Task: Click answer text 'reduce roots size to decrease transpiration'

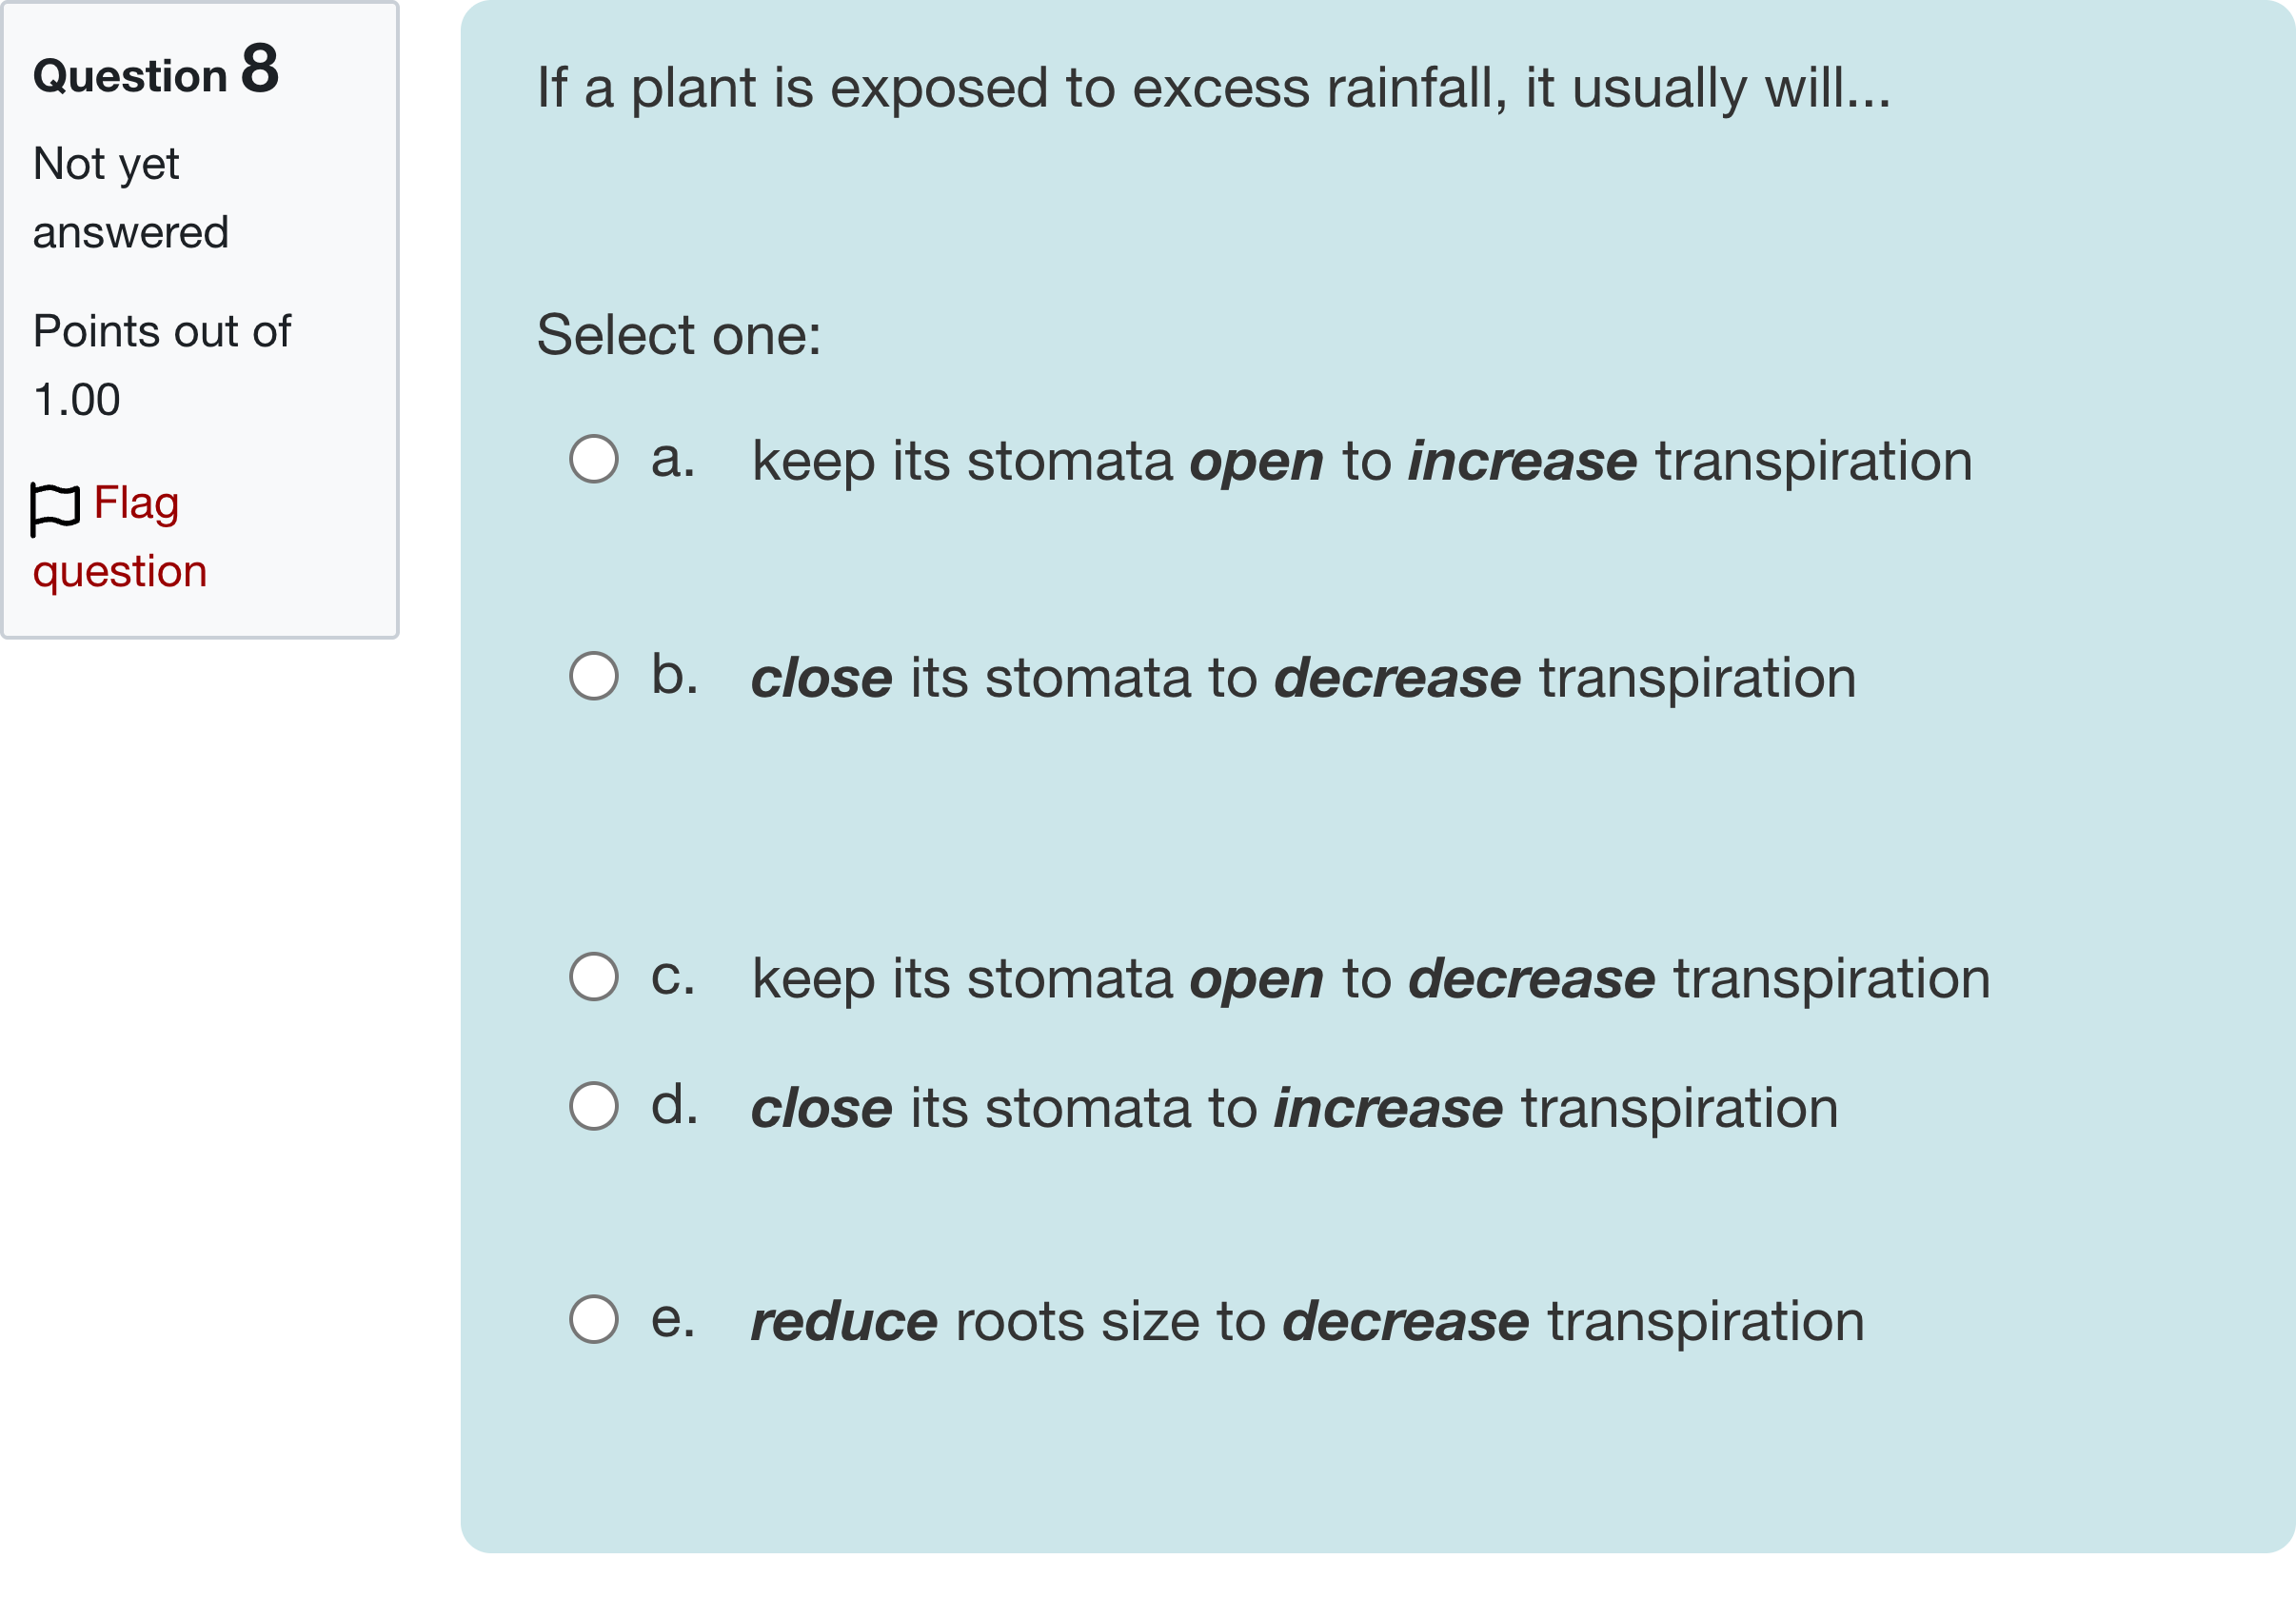Action: click(x=1308, y=1321)
